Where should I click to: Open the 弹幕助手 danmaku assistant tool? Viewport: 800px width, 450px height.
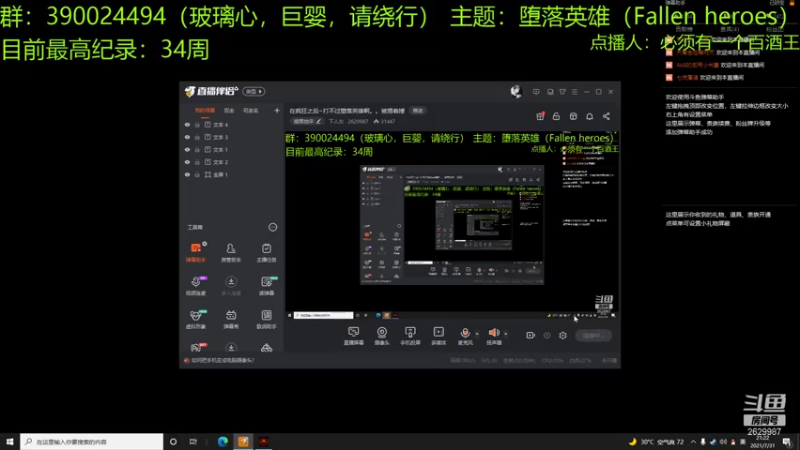coord(196,252)
